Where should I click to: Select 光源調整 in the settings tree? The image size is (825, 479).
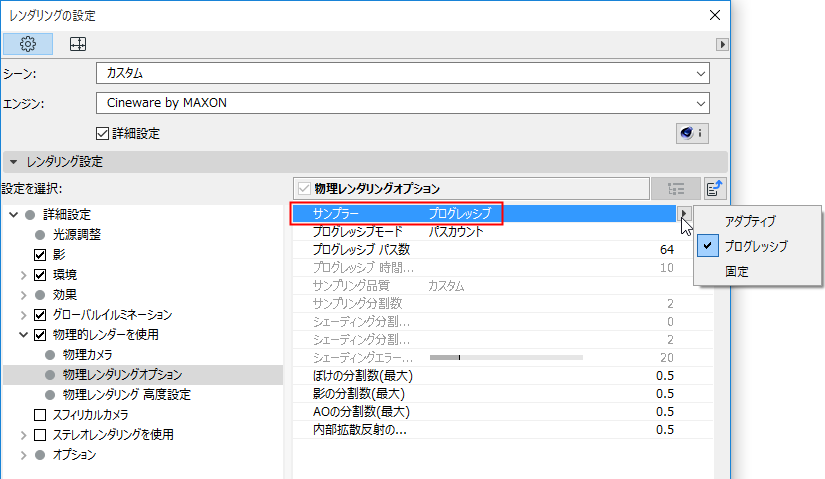tap(76, 235)
